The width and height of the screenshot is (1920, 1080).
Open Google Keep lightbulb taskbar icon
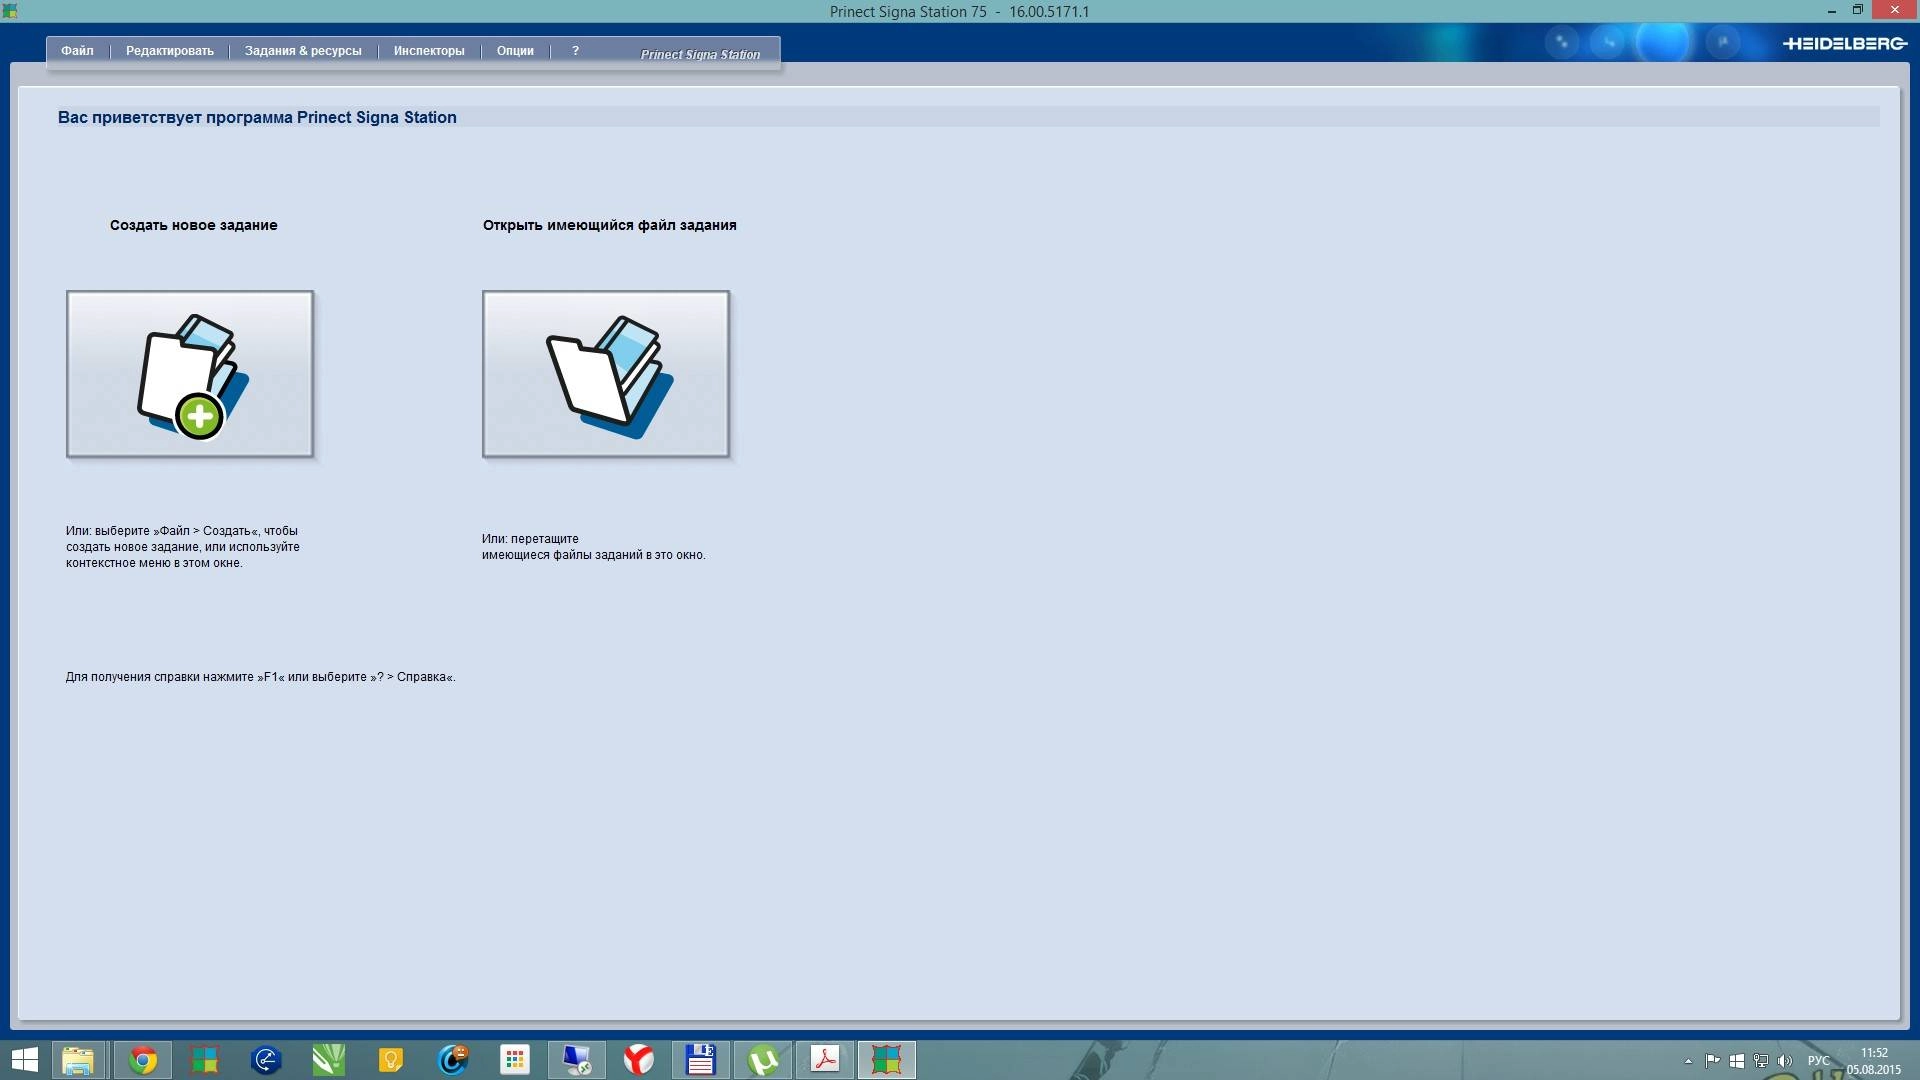point(390,1060)
